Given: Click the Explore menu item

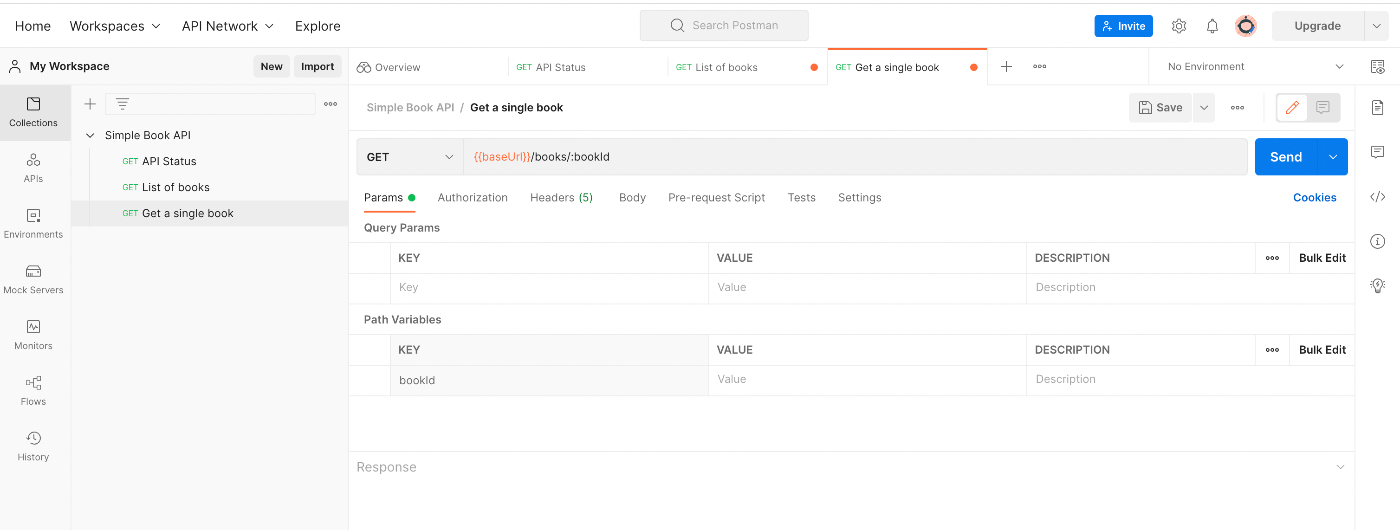Looking at the screenshot, I should pos(318,26).
